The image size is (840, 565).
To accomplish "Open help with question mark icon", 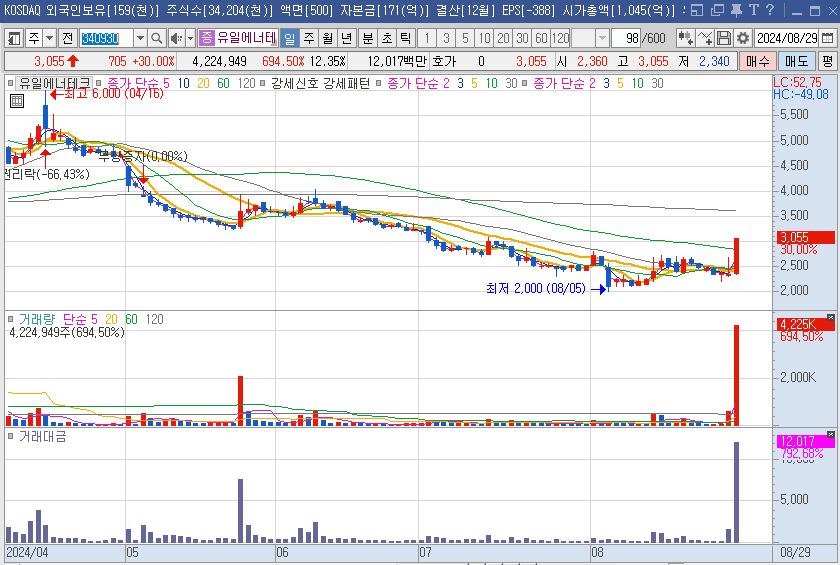I will coord(770,10).
